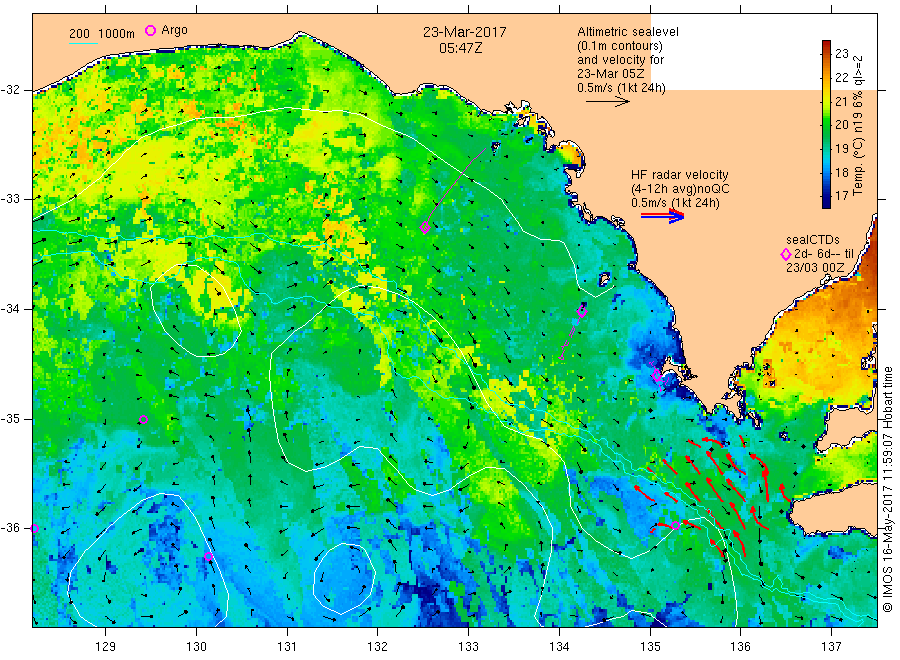This screenshot has width=900, height=660.
Task: Select the Argo float marker at 129.4E, 35S
Action: pyautogui.click(x=143, y=420)
